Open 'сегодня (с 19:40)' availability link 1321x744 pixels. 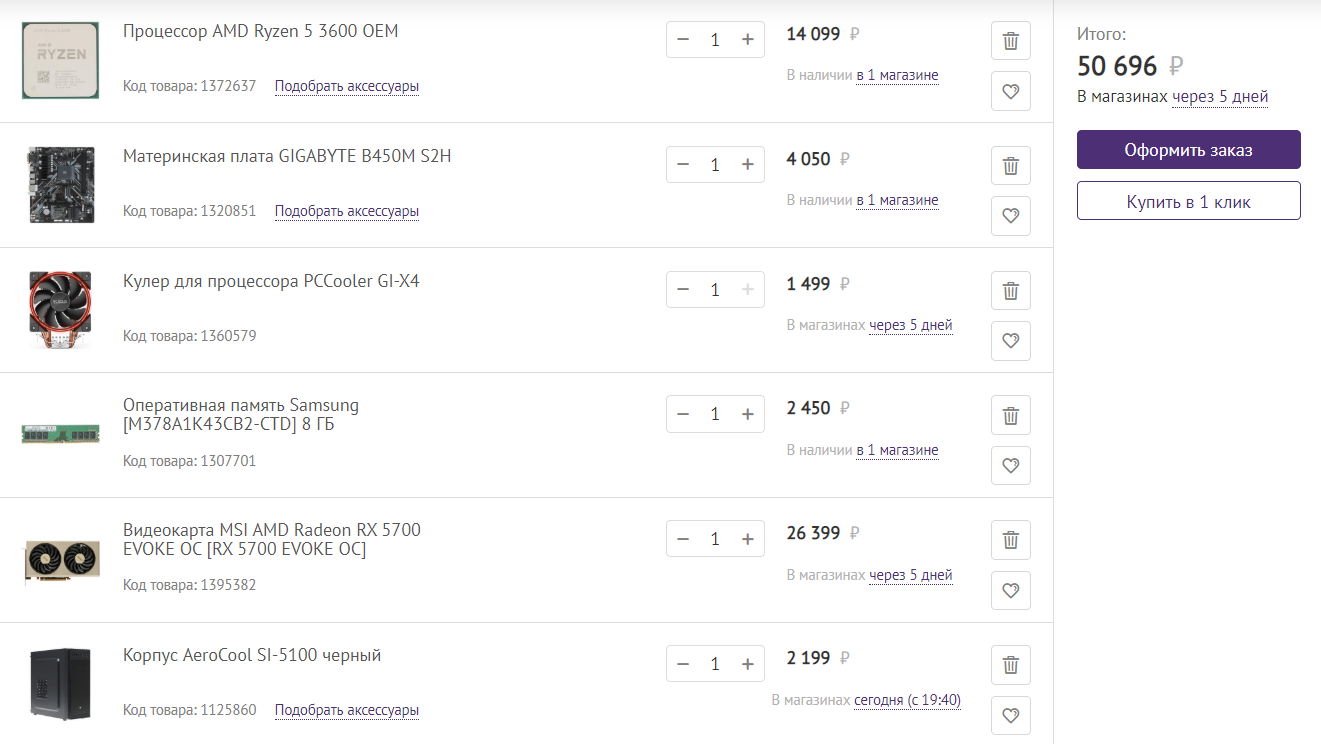[907, 700]
